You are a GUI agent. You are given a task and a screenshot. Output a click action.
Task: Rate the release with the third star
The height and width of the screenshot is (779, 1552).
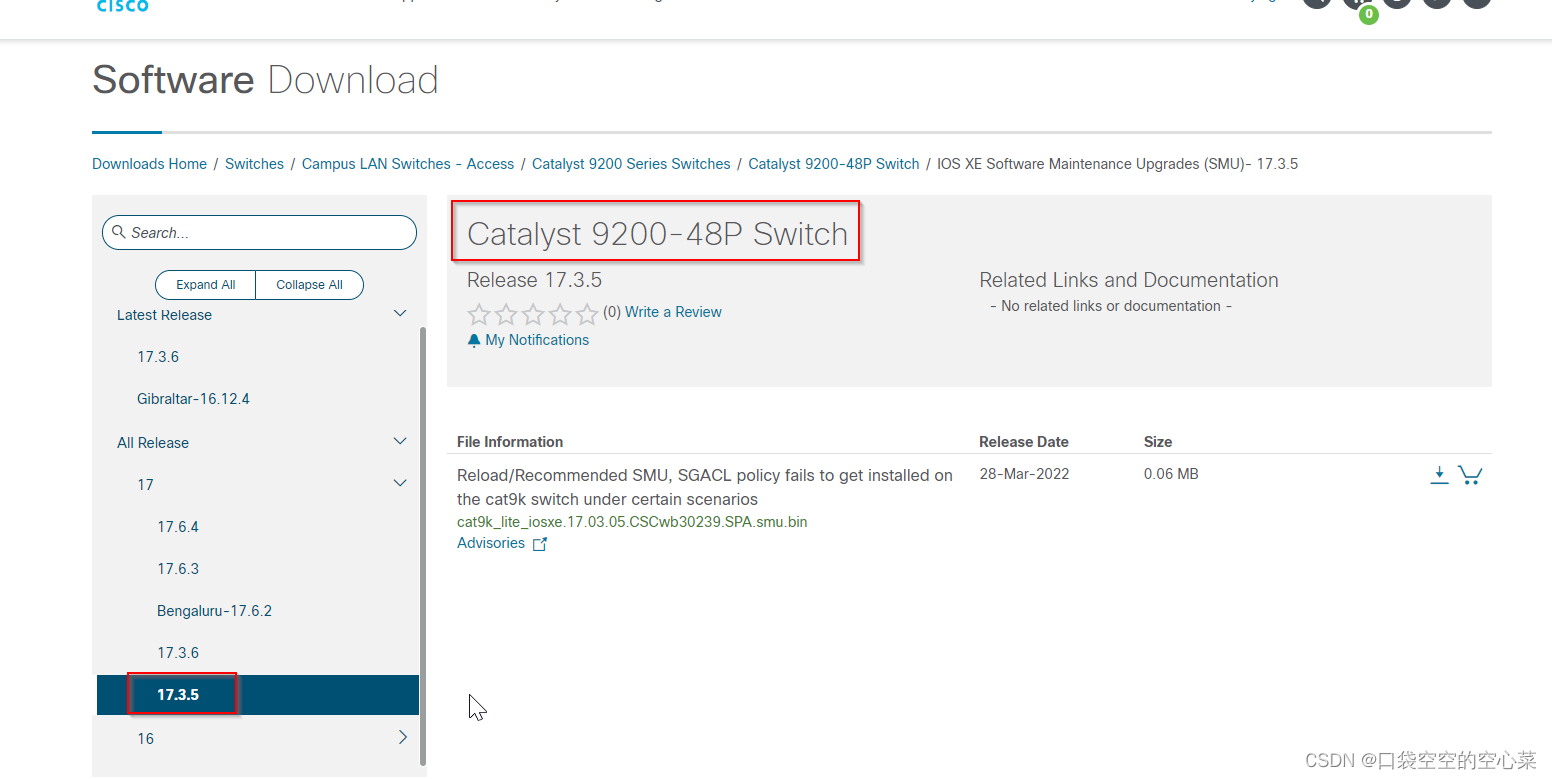[x=533, y=314]
